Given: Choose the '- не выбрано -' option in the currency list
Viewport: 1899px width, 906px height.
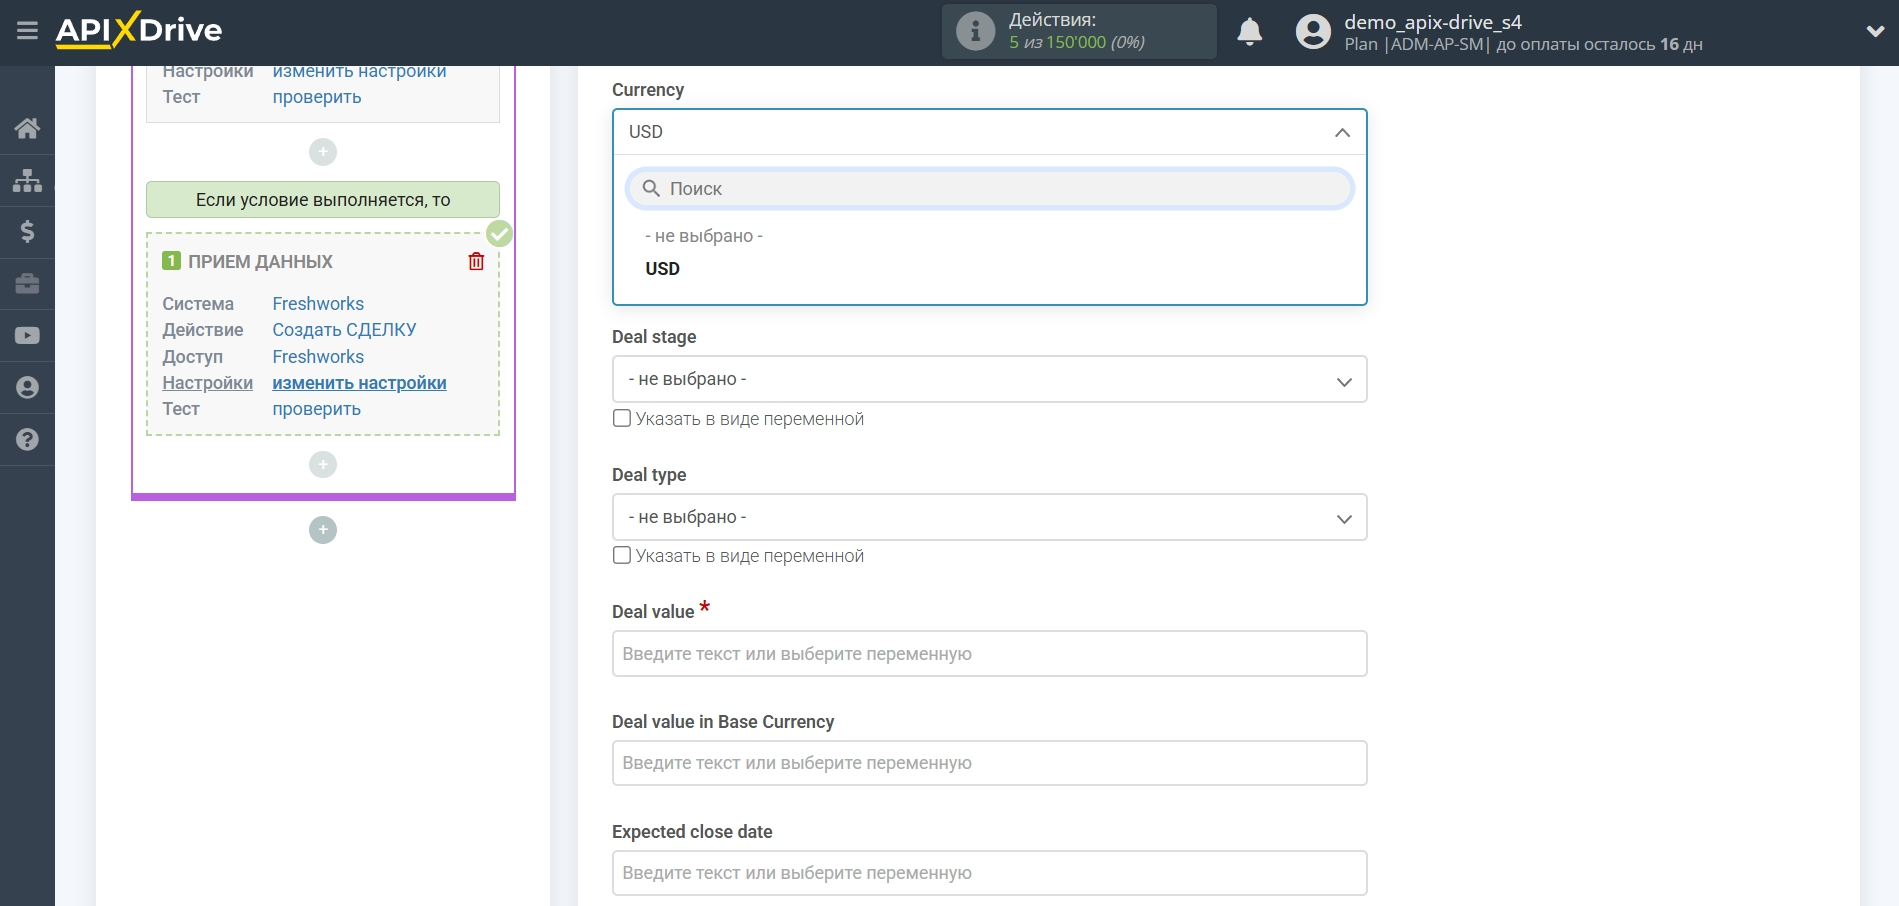Looking at the screenshot, I should [703, 236].
